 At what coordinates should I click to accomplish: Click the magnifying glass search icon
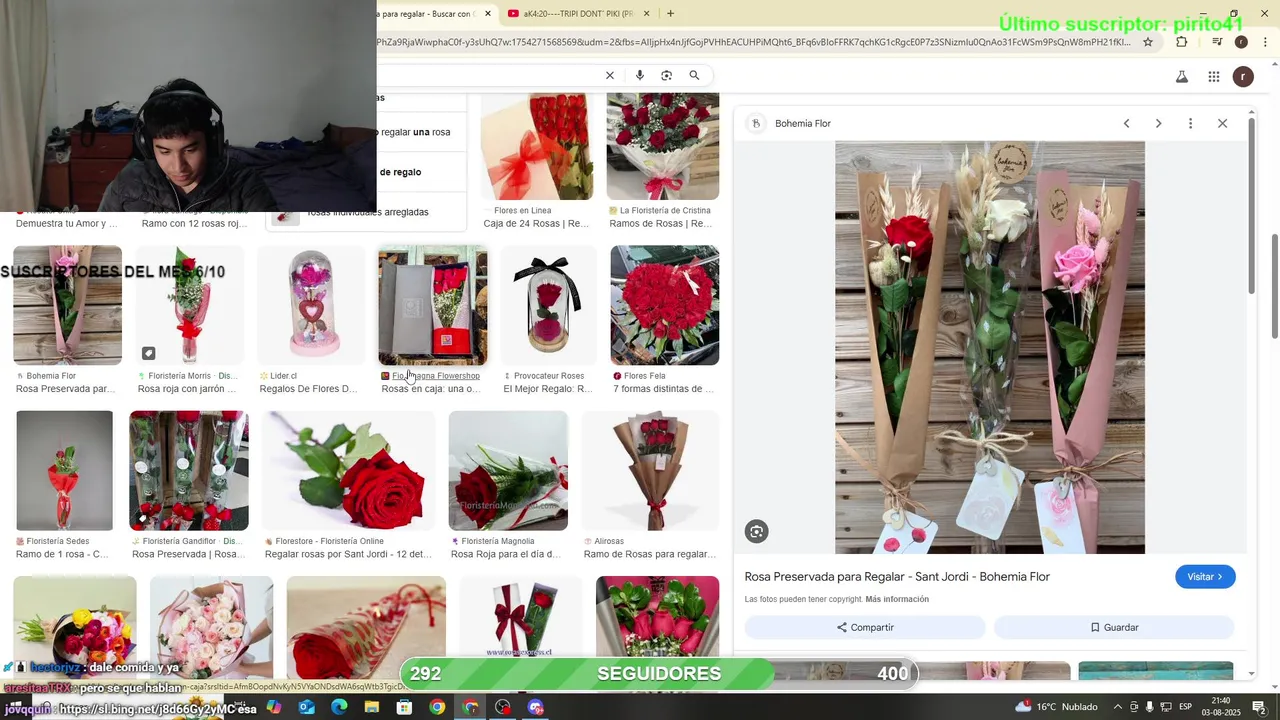point(694,76)
